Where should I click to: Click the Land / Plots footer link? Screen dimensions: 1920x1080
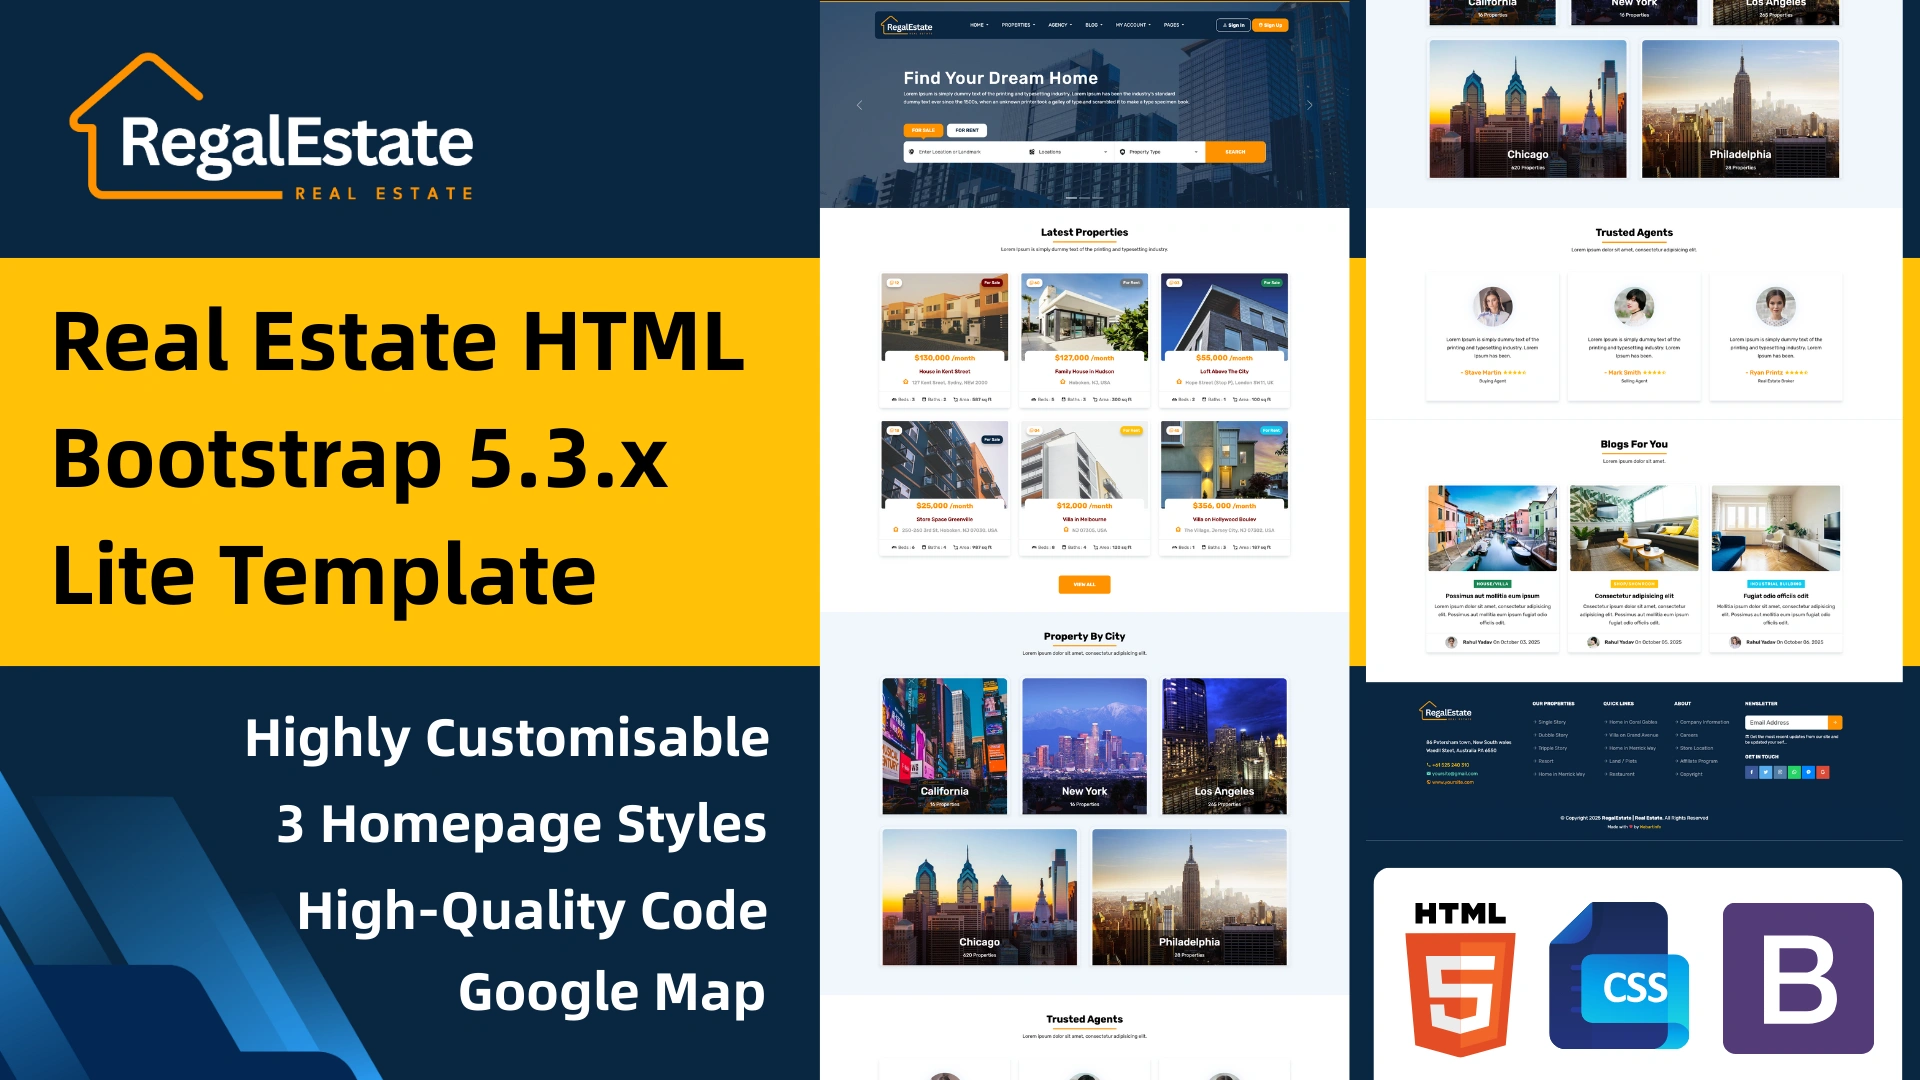pos(1621,761)
